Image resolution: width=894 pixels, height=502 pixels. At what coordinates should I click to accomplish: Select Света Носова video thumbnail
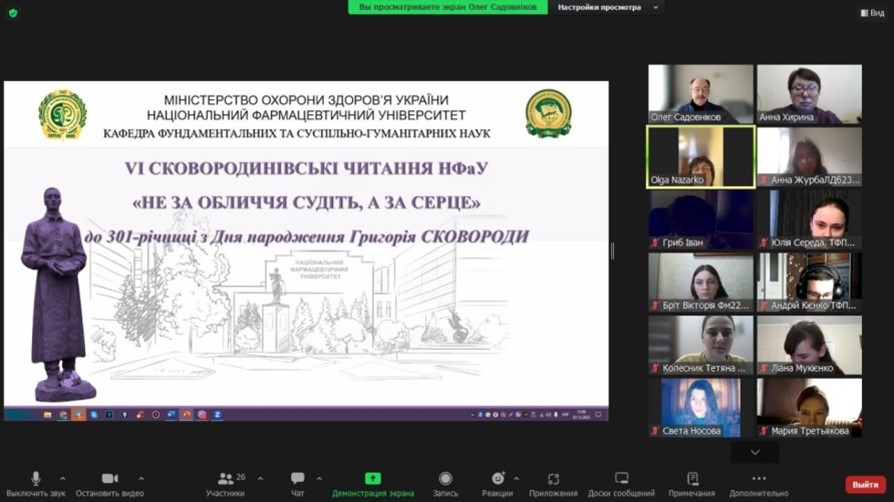[701, 408]
